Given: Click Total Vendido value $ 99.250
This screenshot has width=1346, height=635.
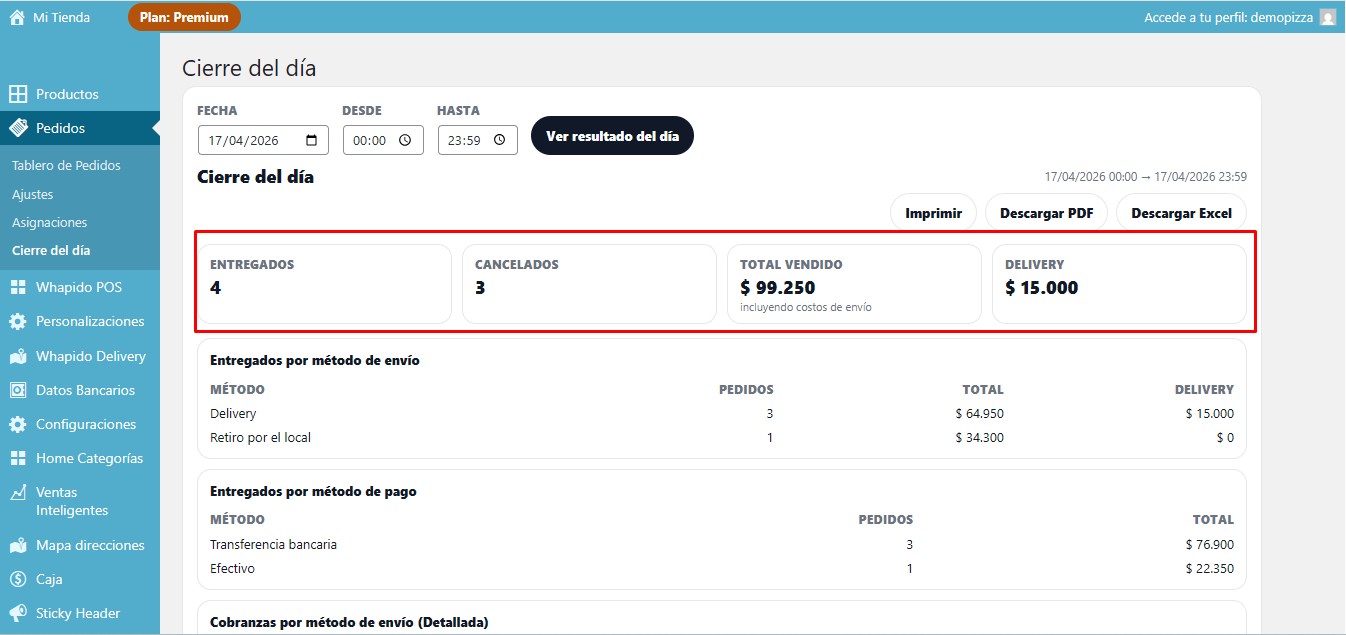Looking at the screenshot, I should click(x=777, y=288).
